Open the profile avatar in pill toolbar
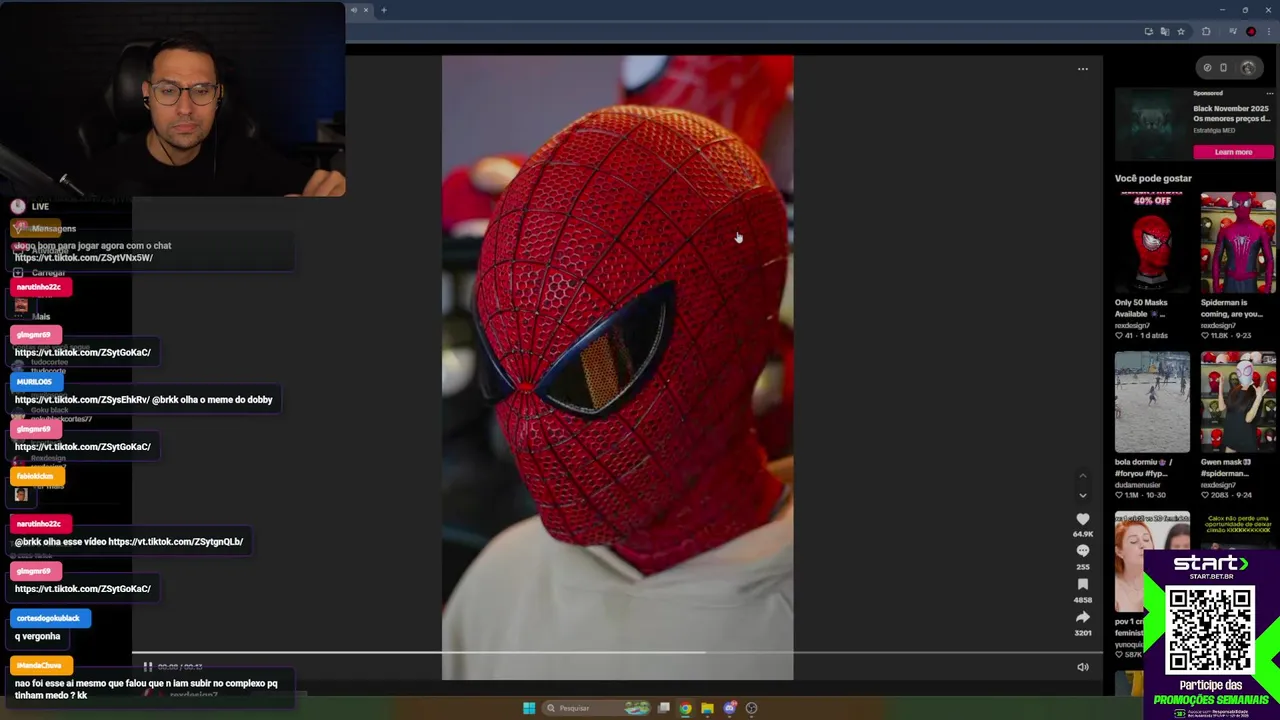The image size is (1280, 720). [x=1247, y=68]
